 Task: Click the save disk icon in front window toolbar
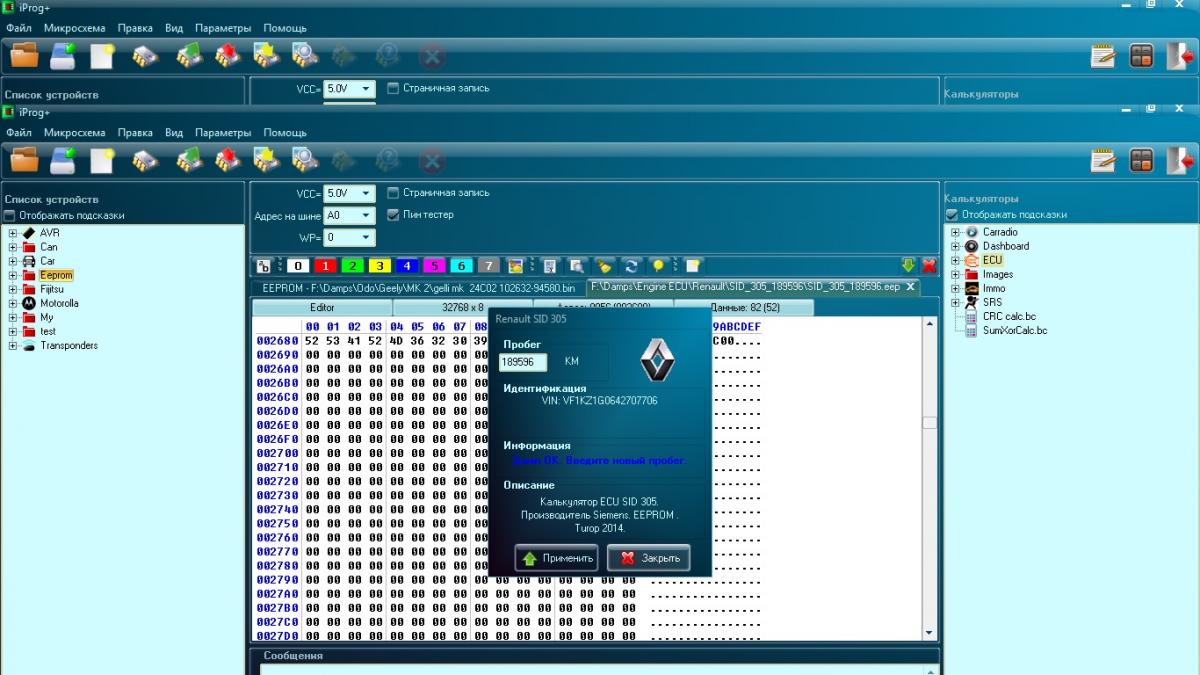coord(63,160)
